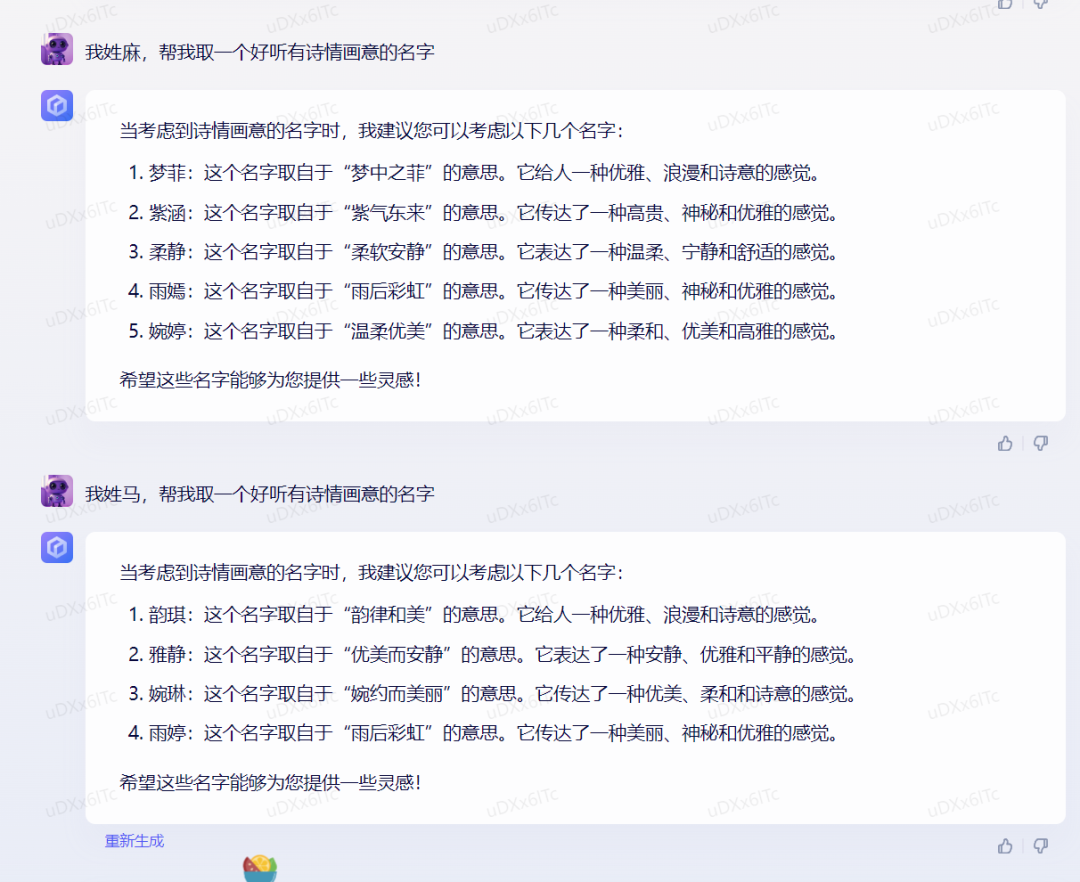Click the partially visible thumbs-up at top edge
This screenshot has width=1080, height=882.
1005,3
